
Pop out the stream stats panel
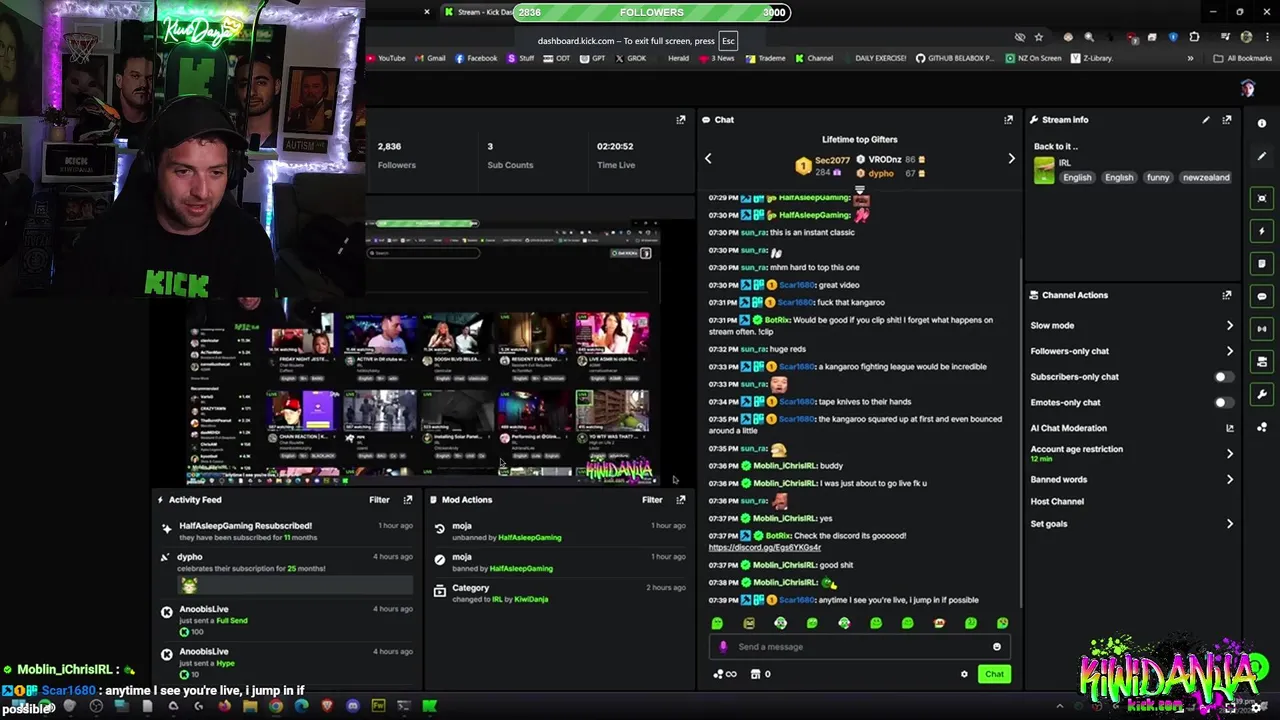[x=681, y=120]
